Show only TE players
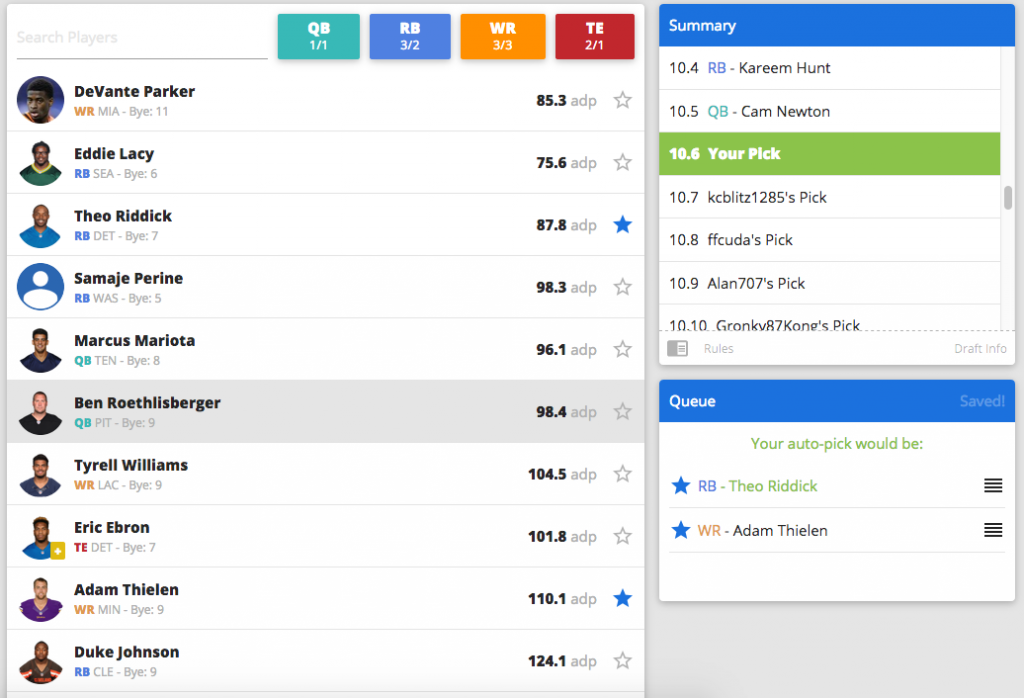1024x698 pixels. pos(594,37)
